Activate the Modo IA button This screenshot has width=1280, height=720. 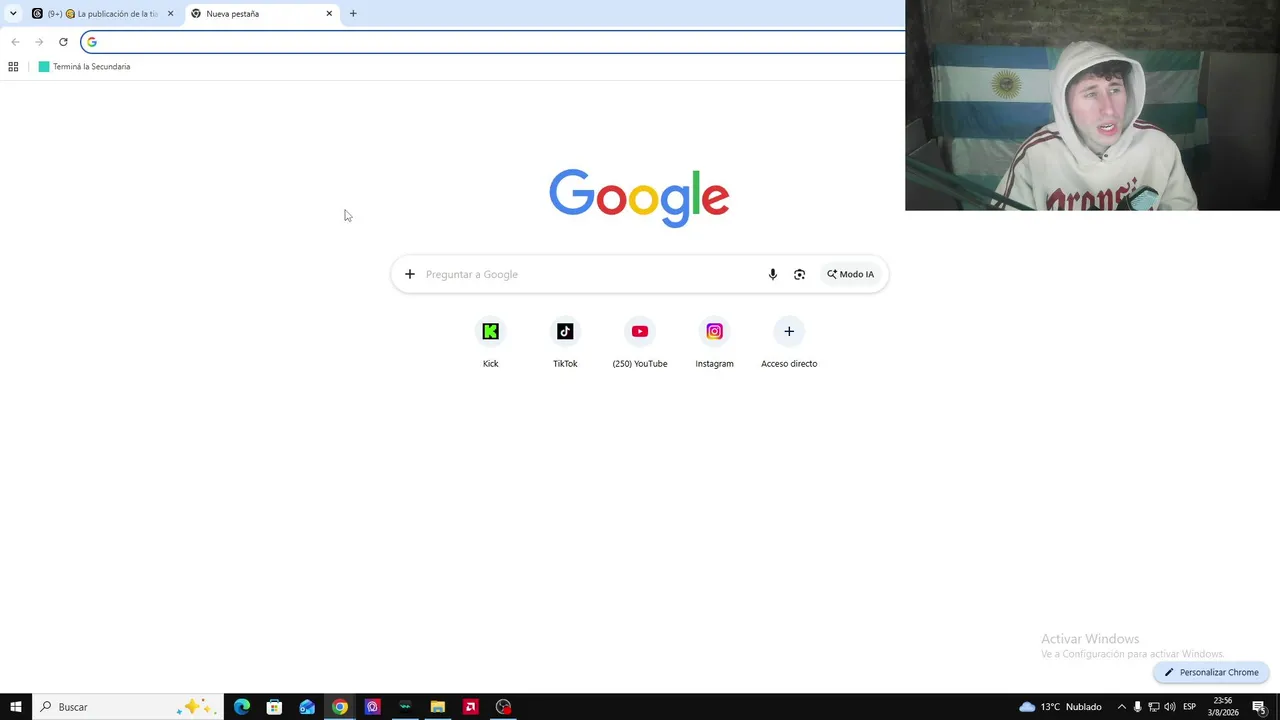click(x=851, y=274)
